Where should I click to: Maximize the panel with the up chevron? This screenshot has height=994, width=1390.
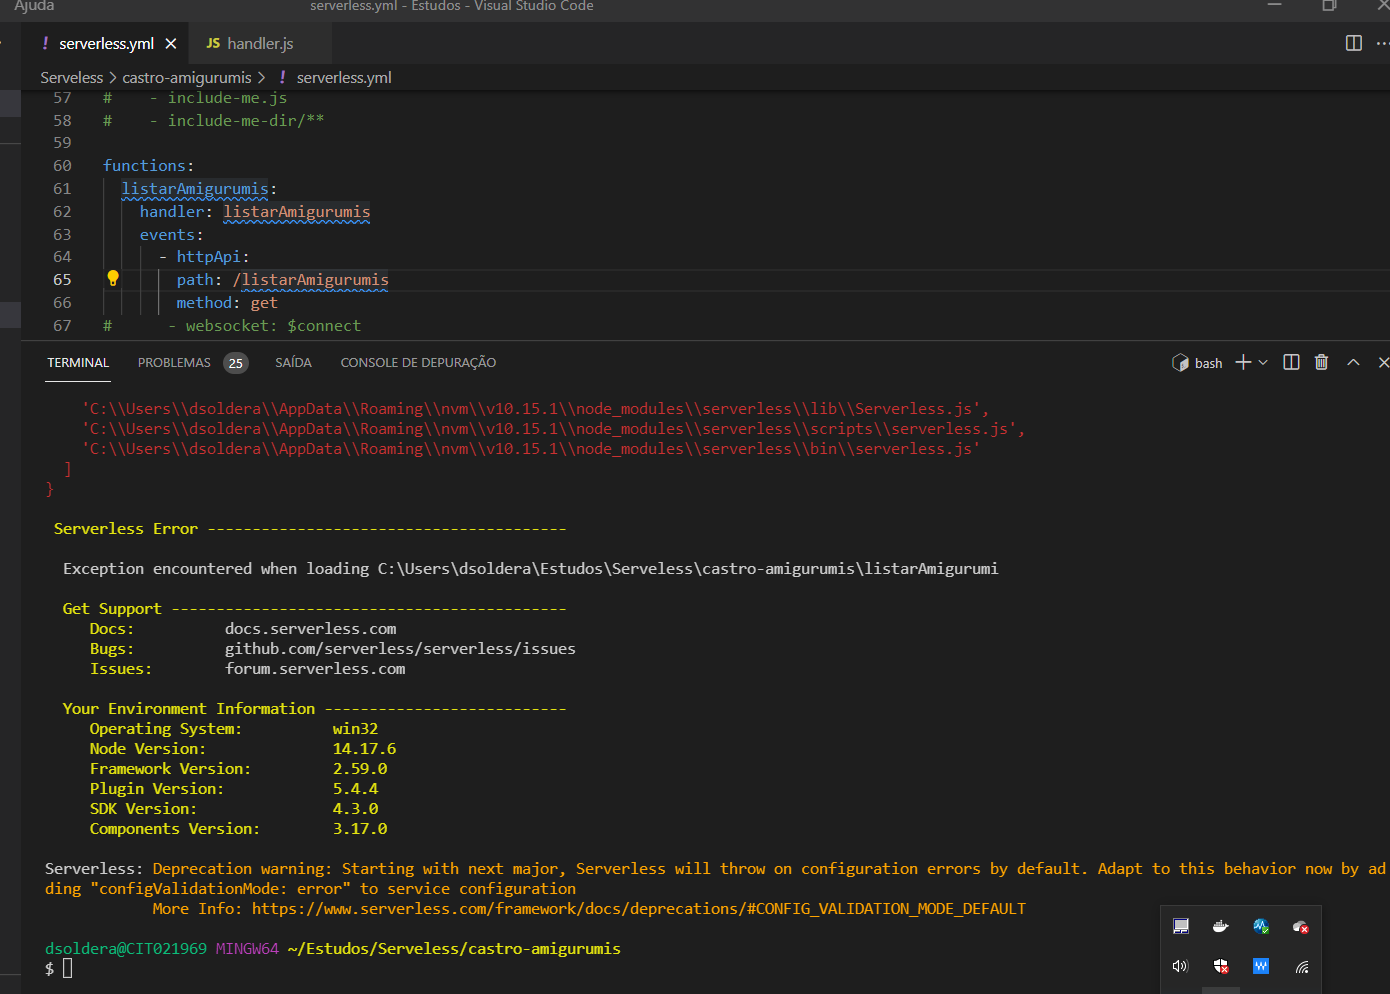[1353, 362]
